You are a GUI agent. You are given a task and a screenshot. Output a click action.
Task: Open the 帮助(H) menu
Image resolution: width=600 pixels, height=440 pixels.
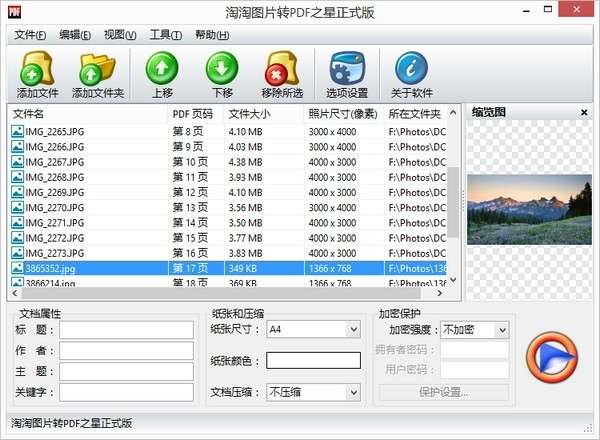tap(212, 35)
